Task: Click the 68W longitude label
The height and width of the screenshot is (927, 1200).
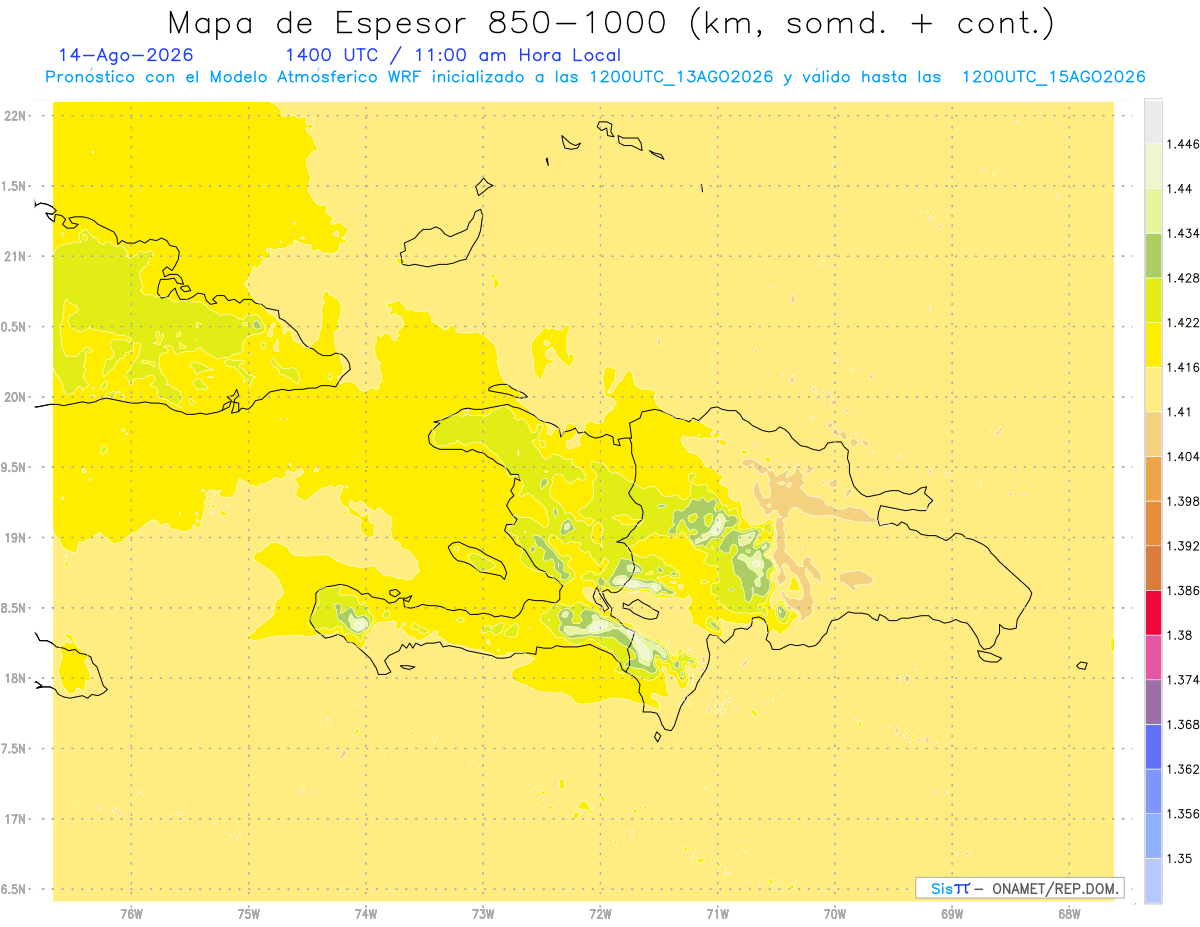Action: pyautogui.click(x=1069, y=914)
